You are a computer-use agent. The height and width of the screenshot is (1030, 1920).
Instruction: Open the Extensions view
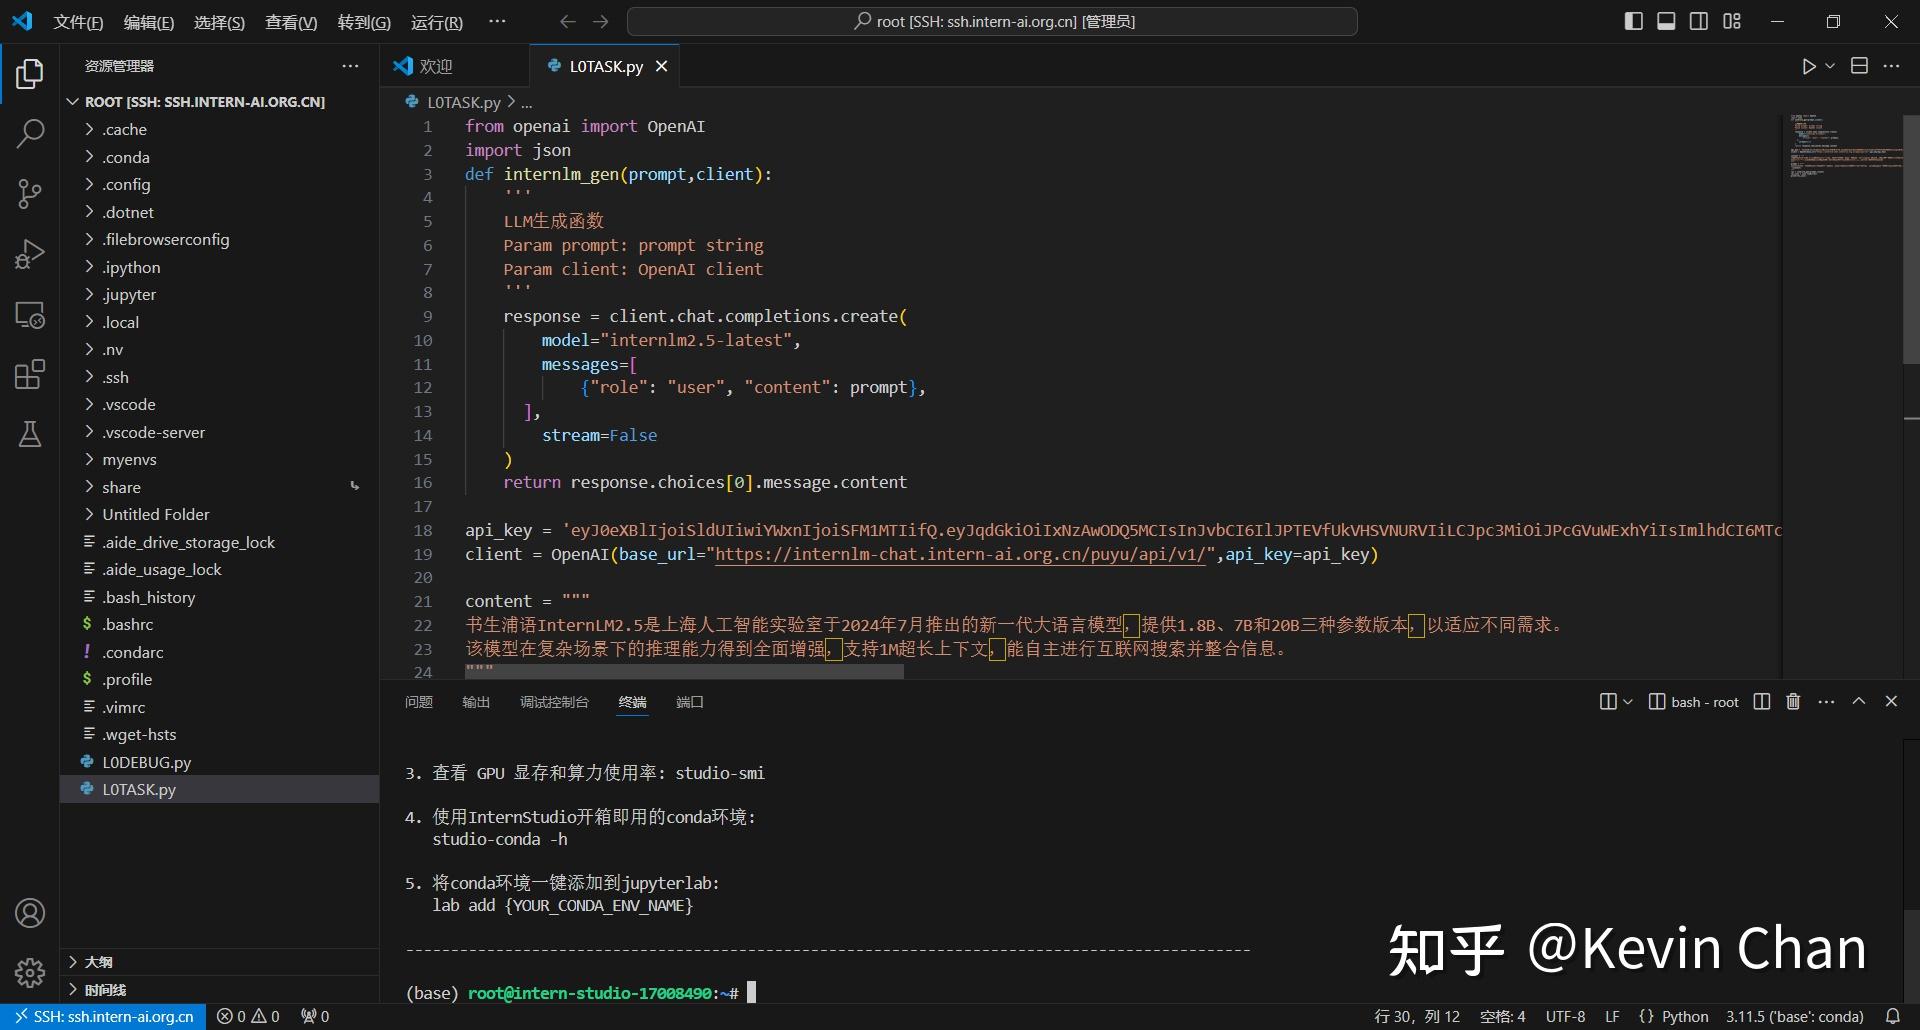(x=30, y=374)
